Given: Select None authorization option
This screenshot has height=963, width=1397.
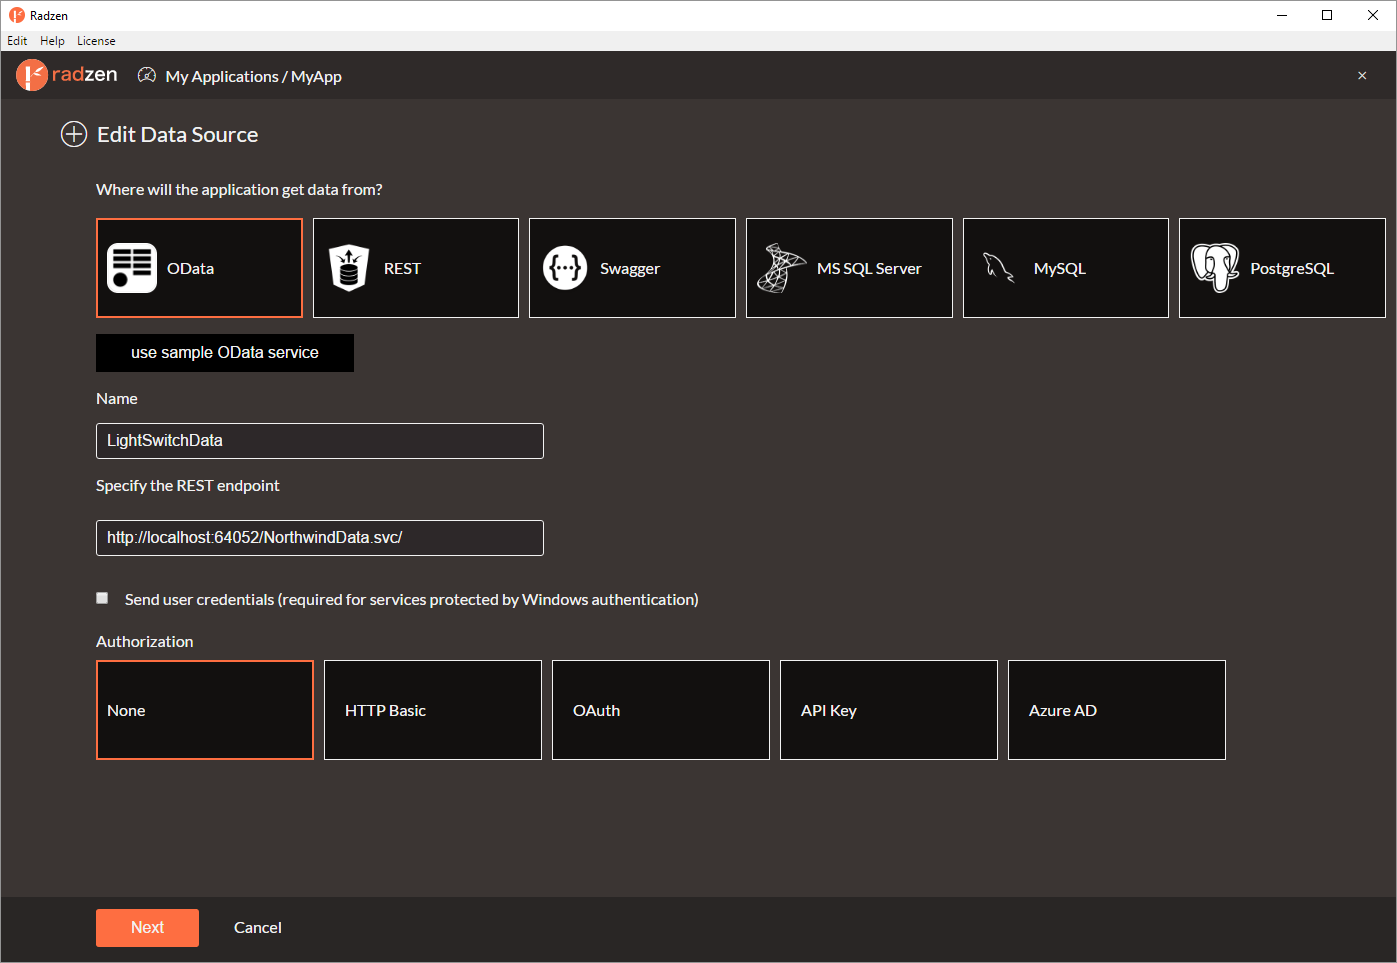Looking at the screenshot, I should point(205,710).
